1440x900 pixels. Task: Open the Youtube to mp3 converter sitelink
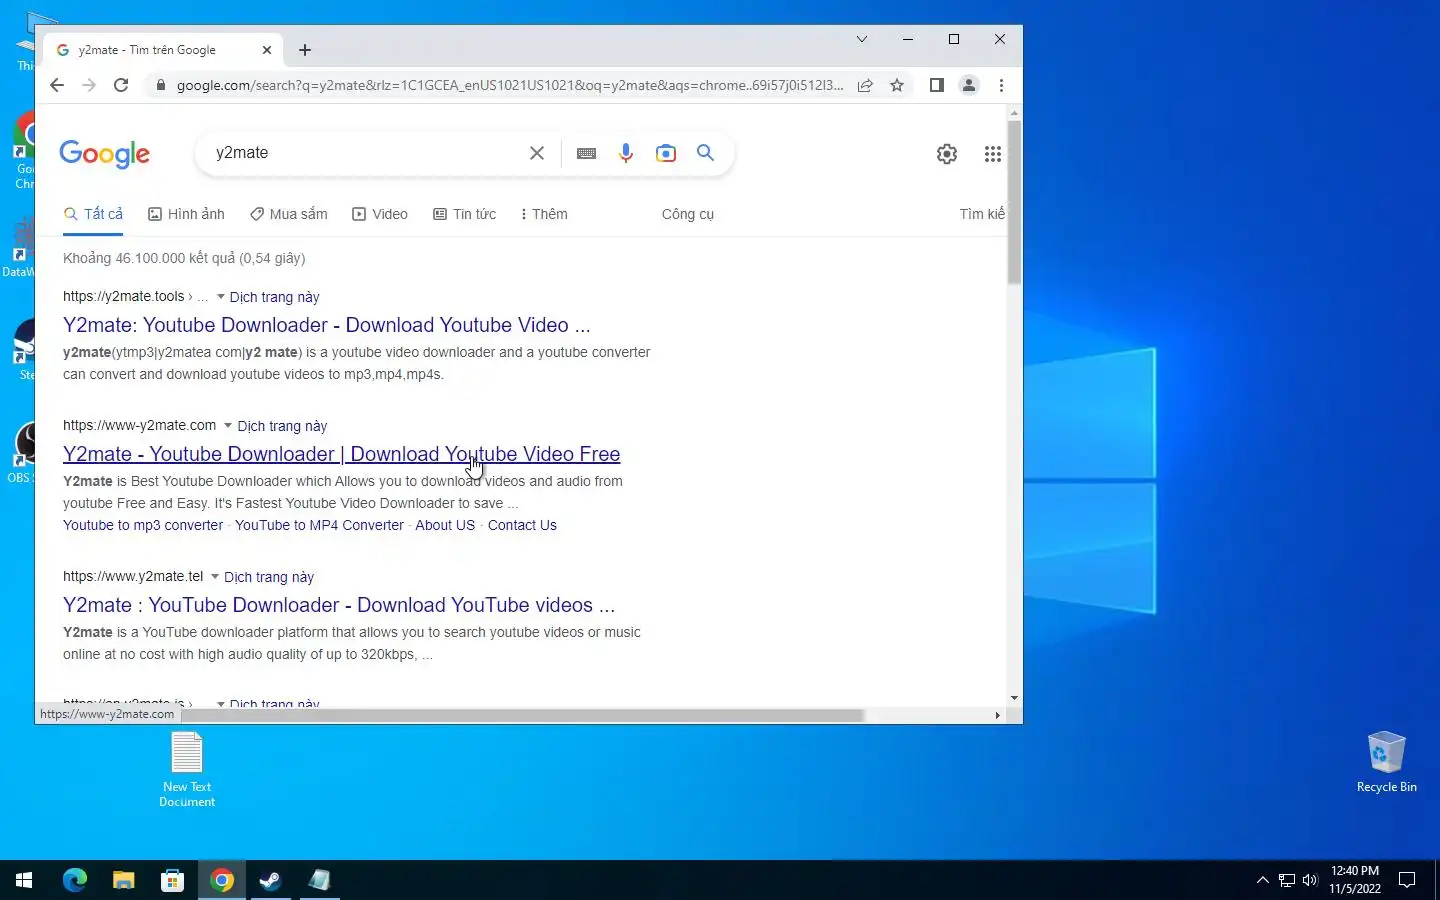pyautogui.click(x=143, y=525)
